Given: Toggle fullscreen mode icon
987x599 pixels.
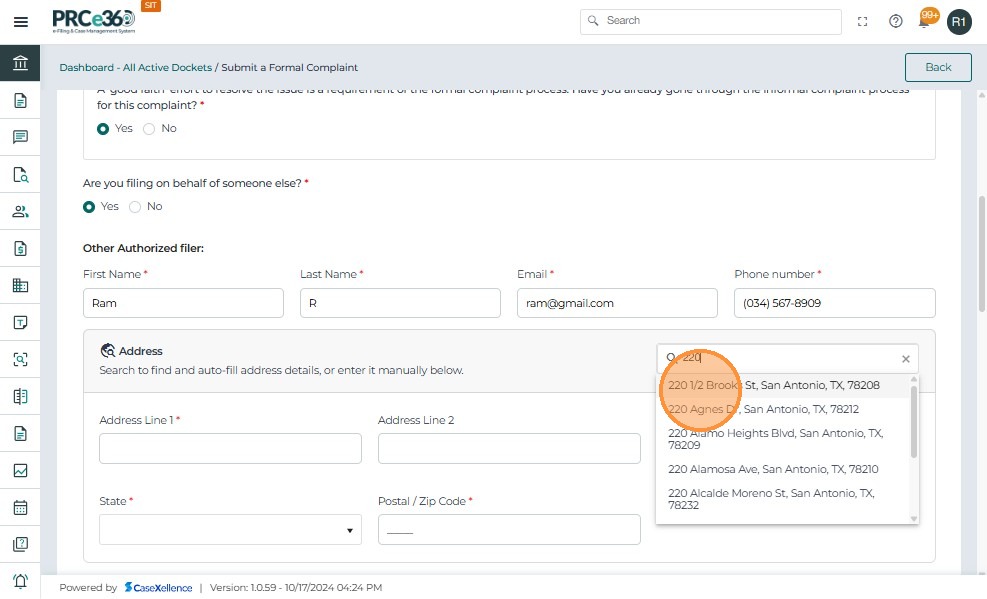Looking at the screenshot, I should [863, 21].
